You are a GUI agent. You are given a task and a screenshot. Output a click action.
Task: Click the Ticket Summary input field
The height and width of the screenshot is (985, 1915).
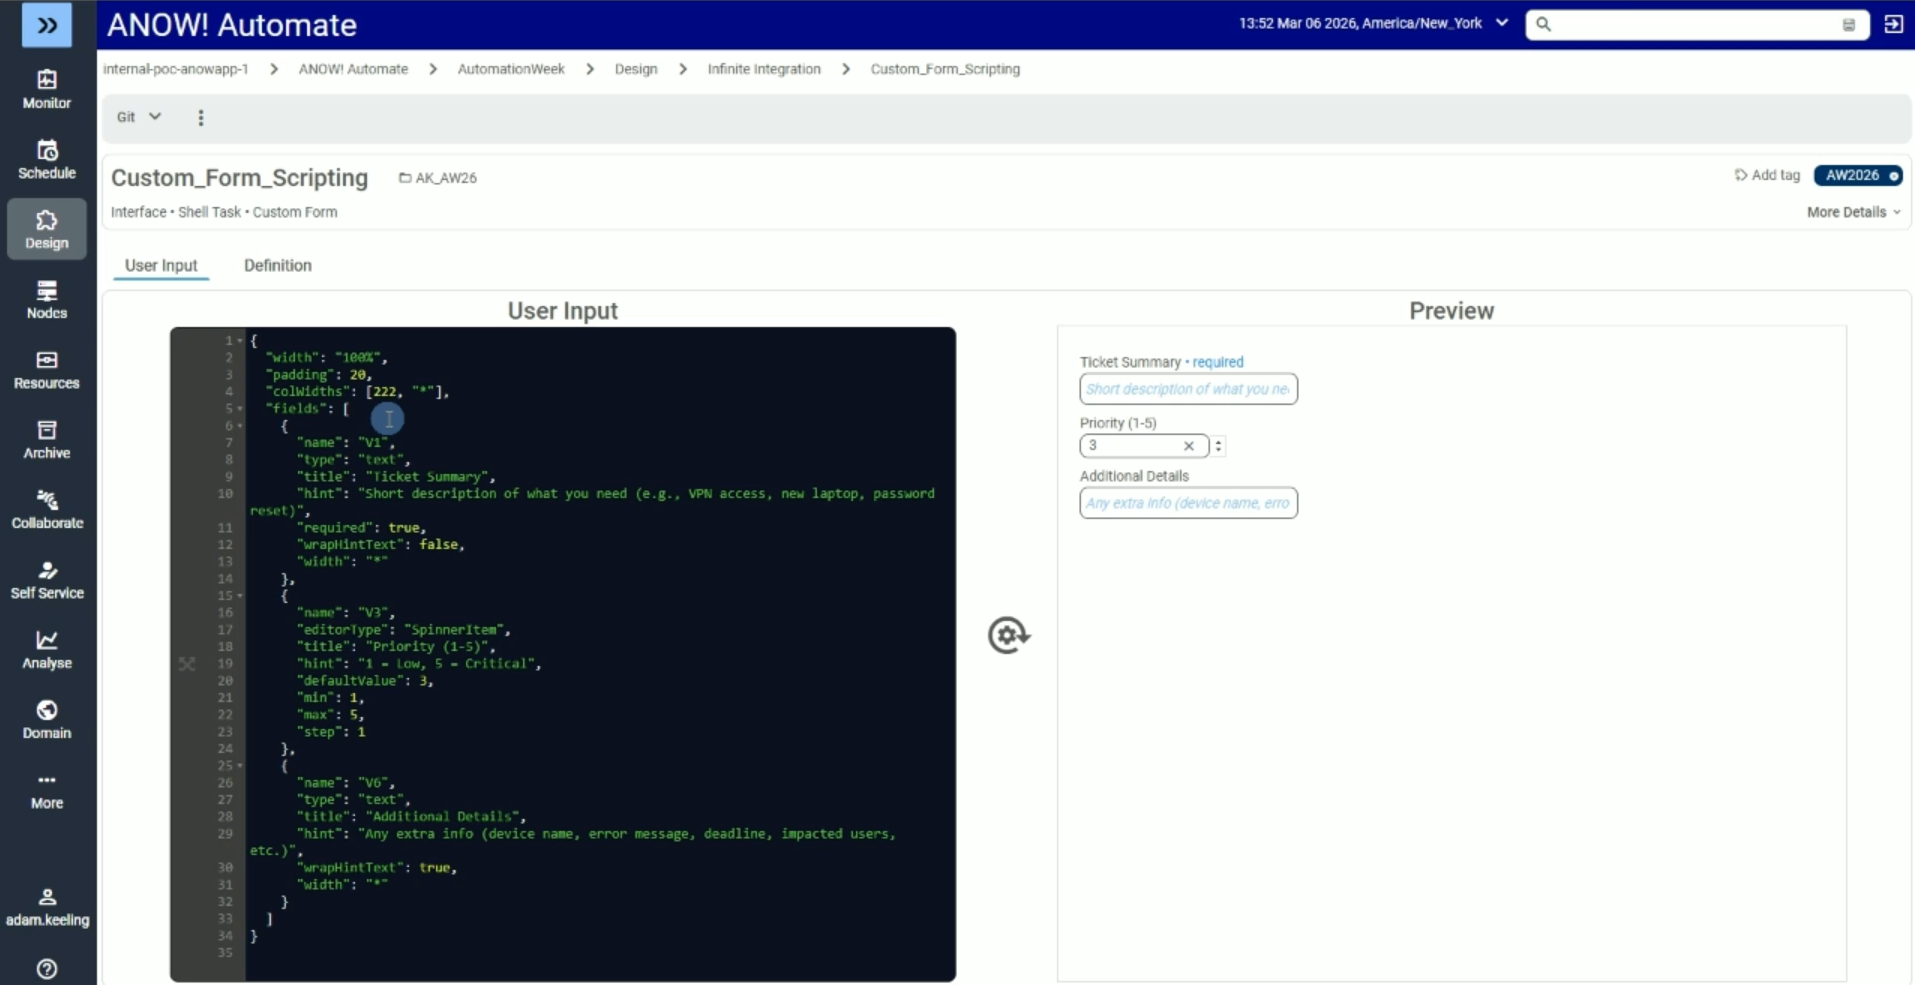[x=1187, y=389]
